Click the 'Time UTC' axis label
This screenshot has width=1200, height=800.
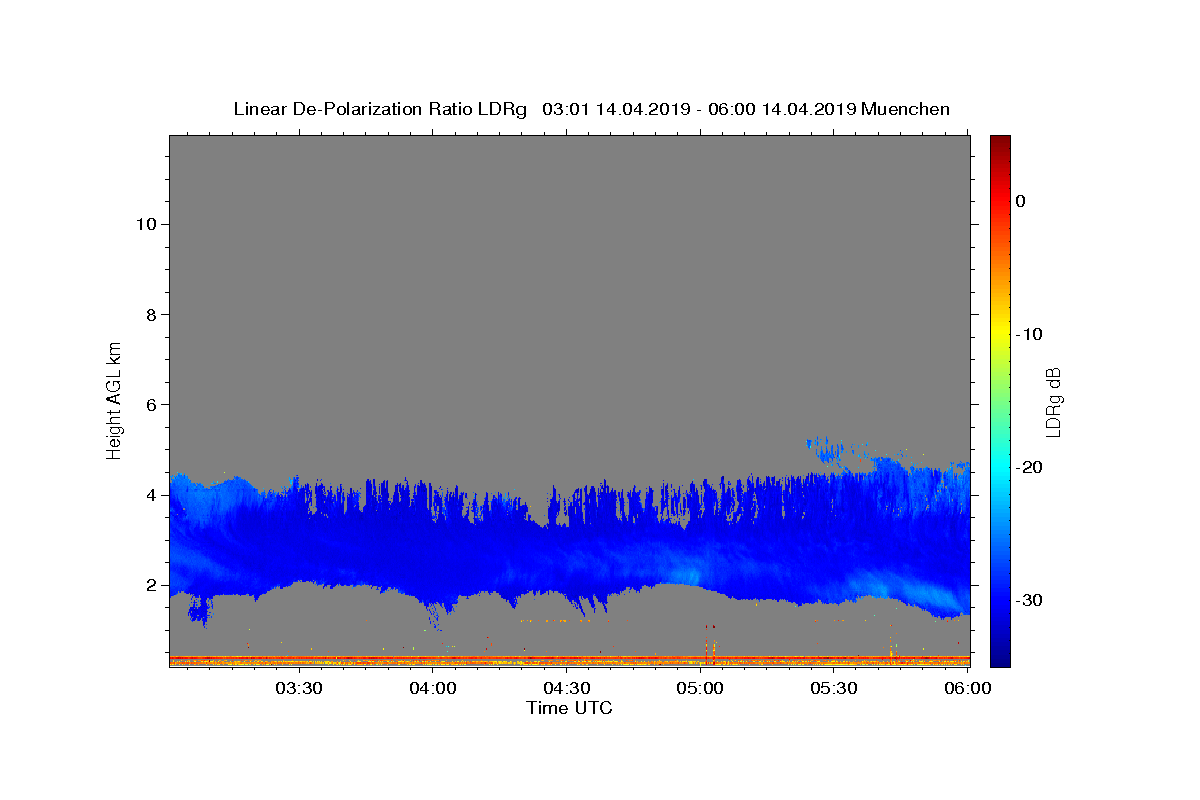tap(569, 708)
